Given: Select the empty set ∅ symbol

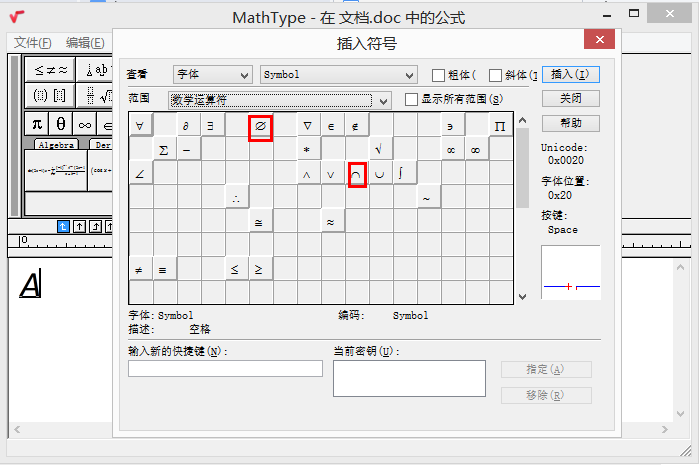Looking at the screenshot, I should click(260, 126).
